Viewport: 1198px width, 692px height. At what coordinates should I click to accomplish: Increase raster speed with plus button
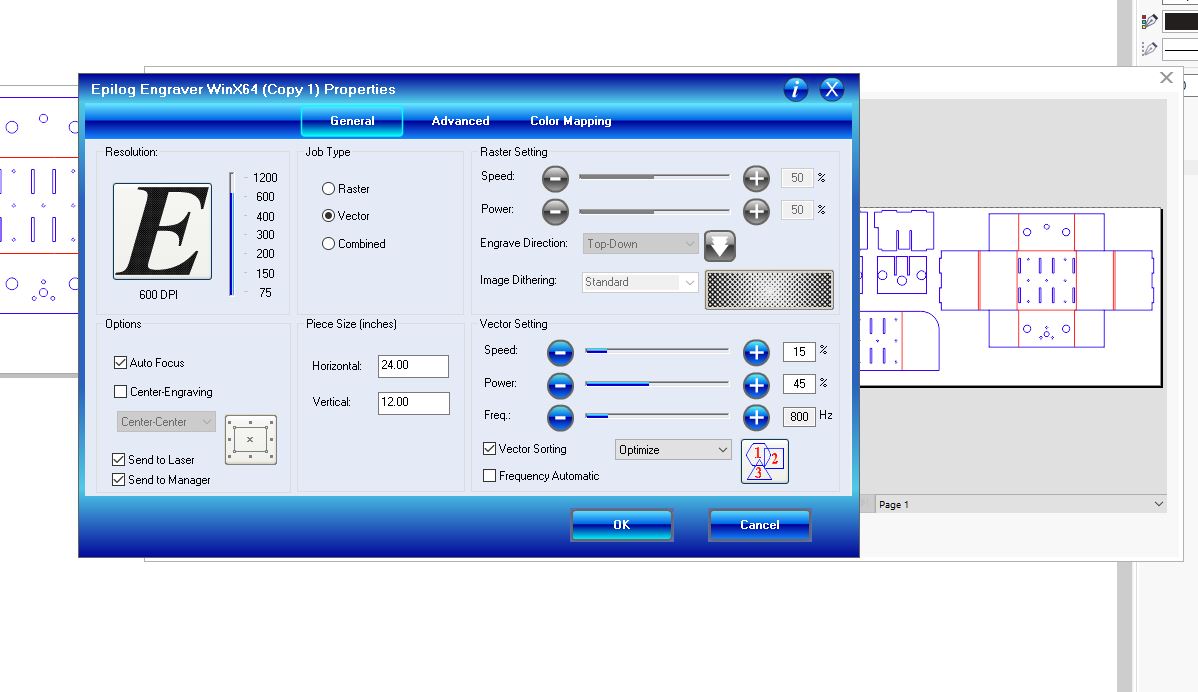tap(756, 179)
